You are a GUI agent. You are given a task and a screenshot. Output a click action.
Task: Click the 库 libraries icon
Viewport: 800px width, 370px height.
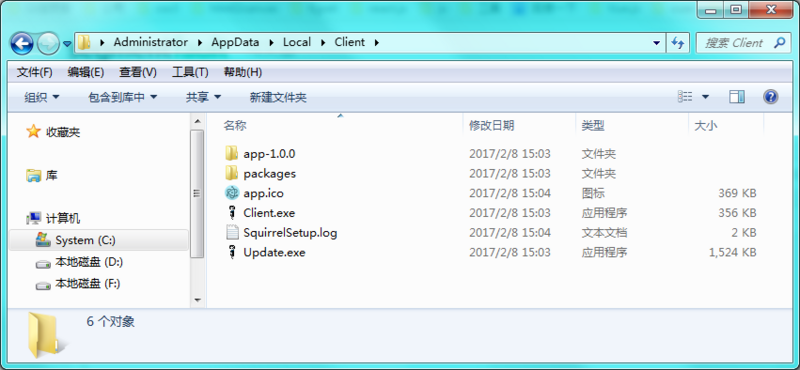pyautogui.click(x=34, y=176)
